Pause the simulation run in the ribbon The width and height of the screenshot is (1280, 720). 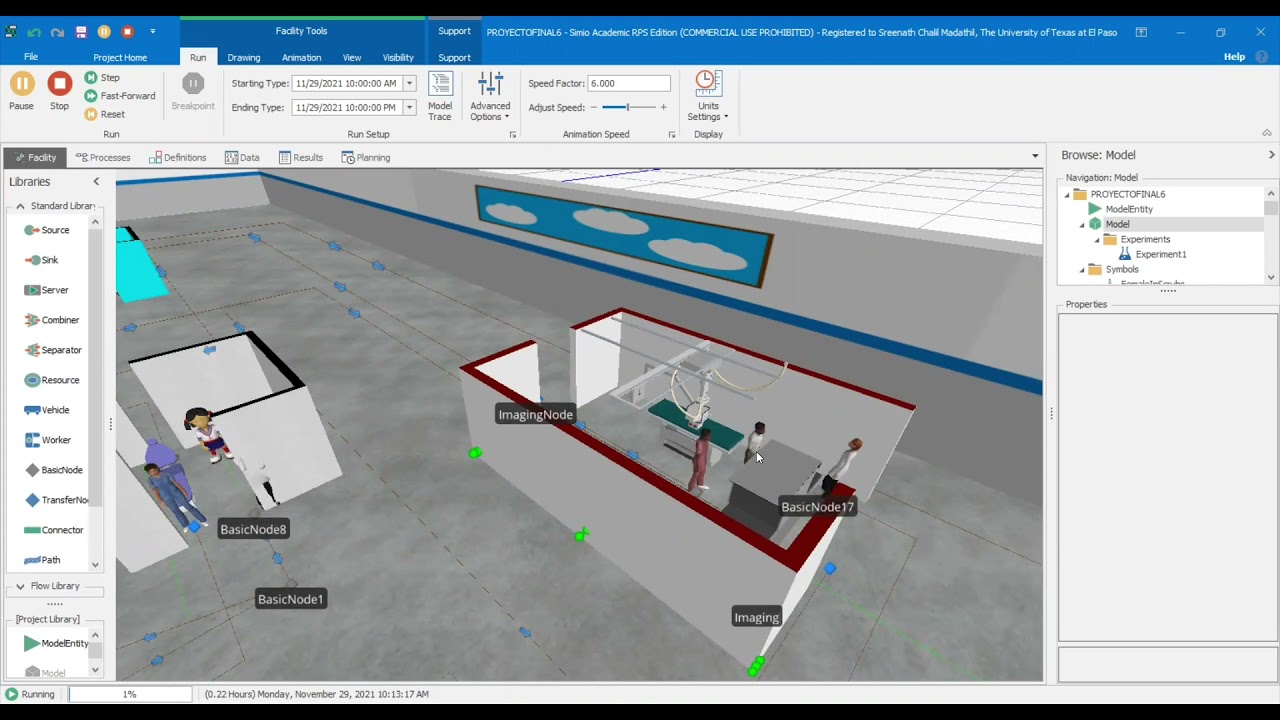(x=21, y=91)
